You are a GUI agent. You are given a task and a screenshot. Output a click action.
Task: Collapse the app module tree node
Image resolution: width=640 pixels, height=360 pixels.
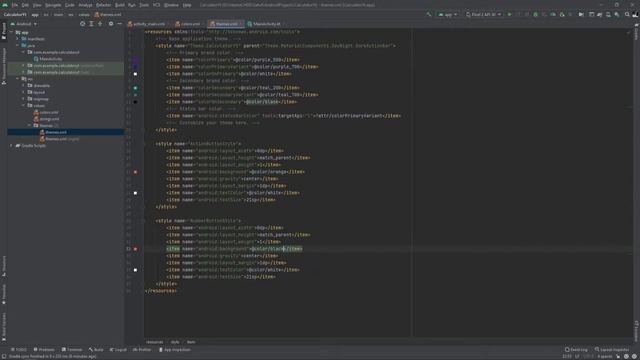coord(11,32)
